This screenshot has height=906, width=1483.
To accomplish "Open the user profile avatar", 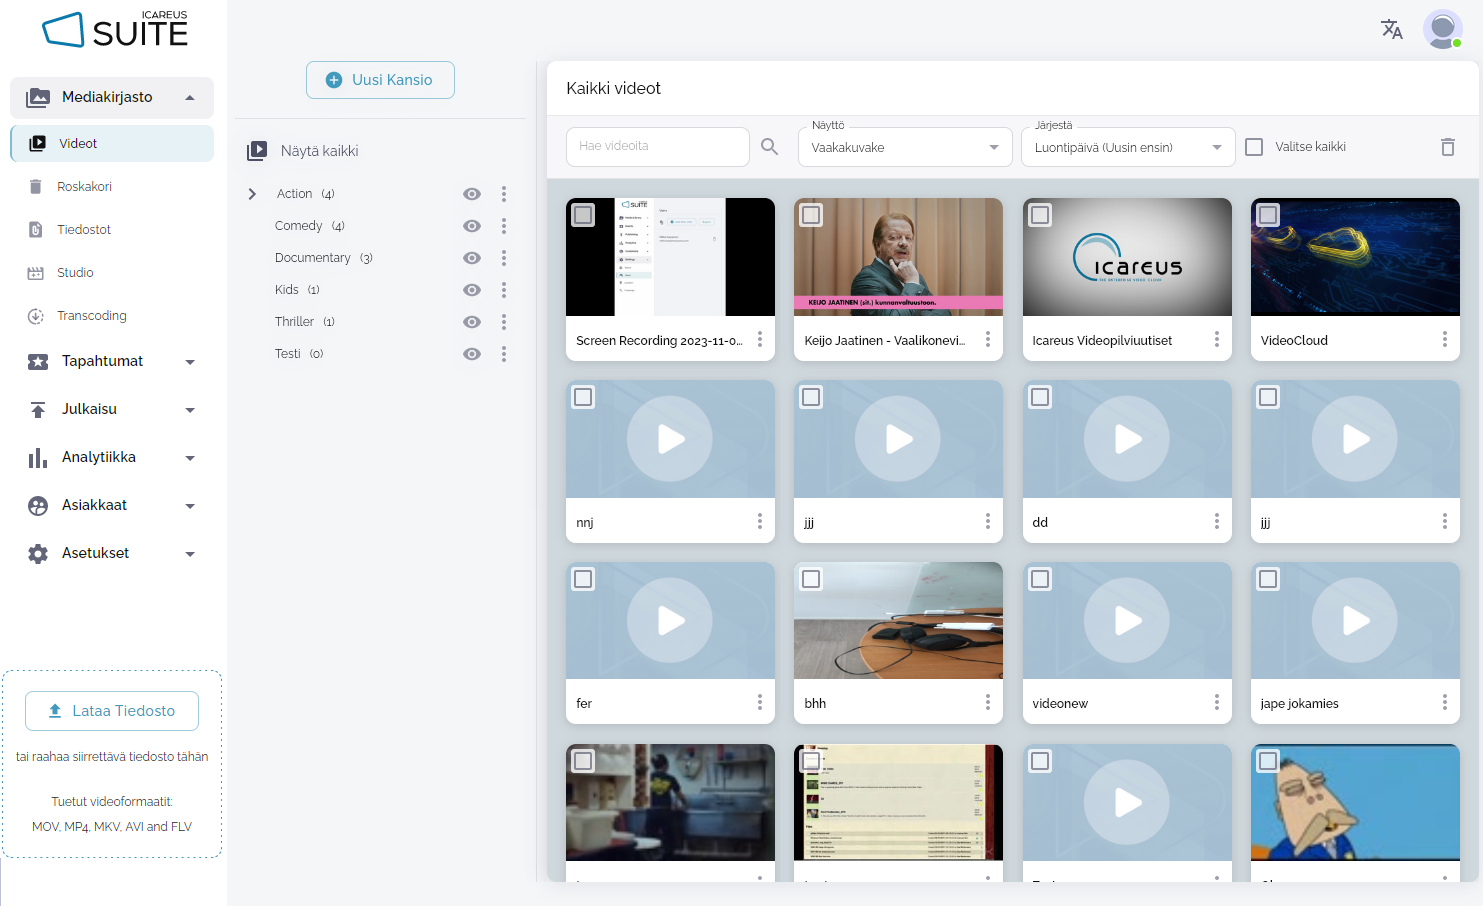I will (x=1442, y=30).
